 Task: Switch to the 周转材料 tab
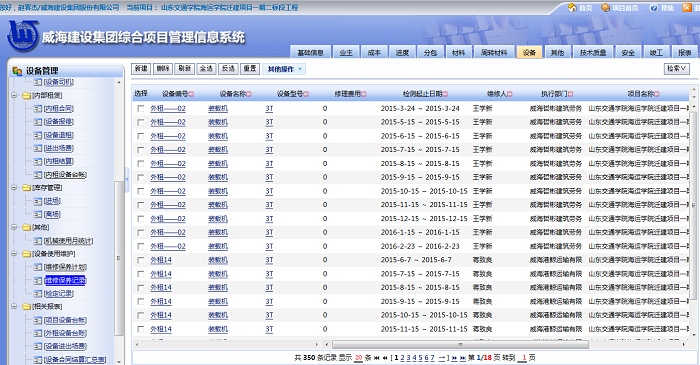point(494,52)
